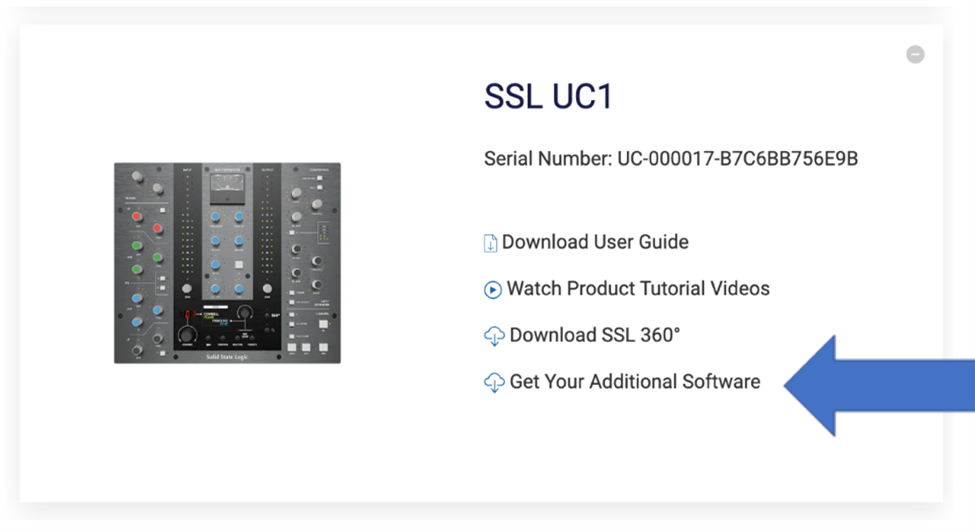Select the SSL UC1 product title
The width and height of the screenshot is (975, 532).
548,97
